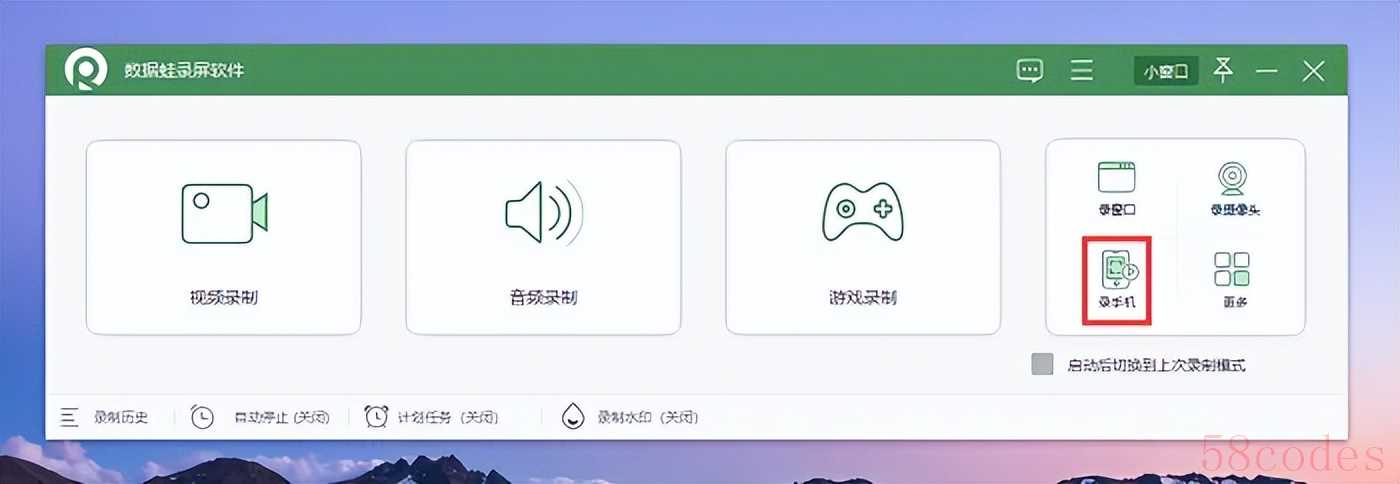Open 录制历史 recording history list

(104, 417)
